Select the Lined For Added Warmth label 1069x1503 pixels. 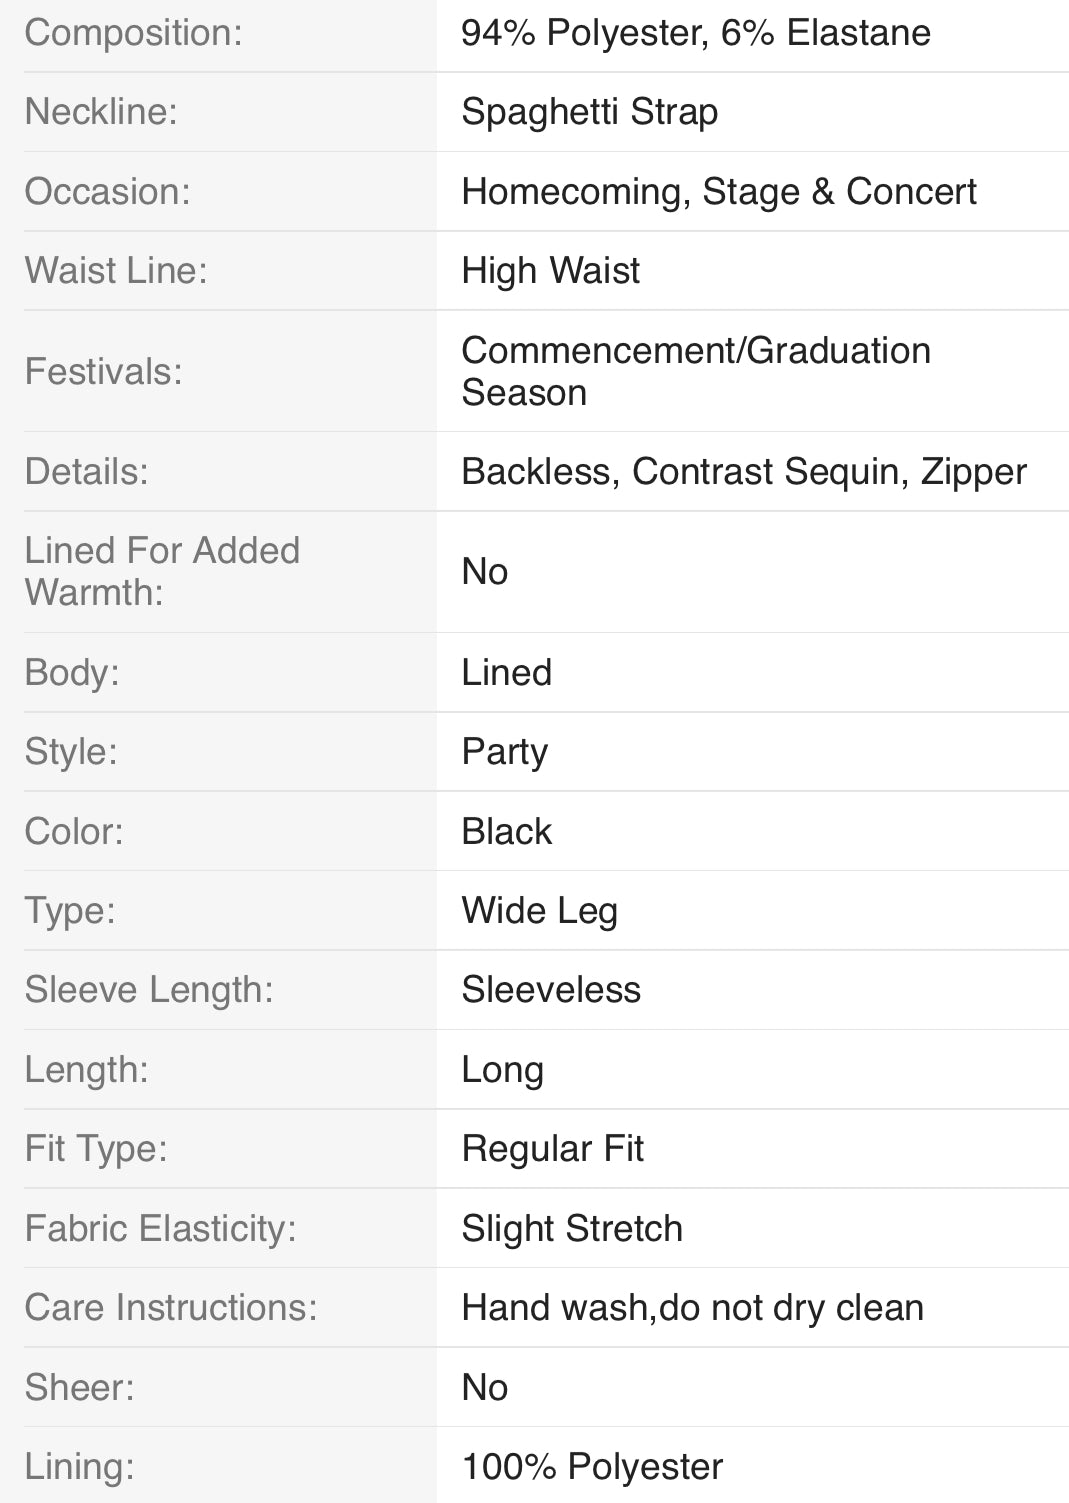click(x=161, y=571)
